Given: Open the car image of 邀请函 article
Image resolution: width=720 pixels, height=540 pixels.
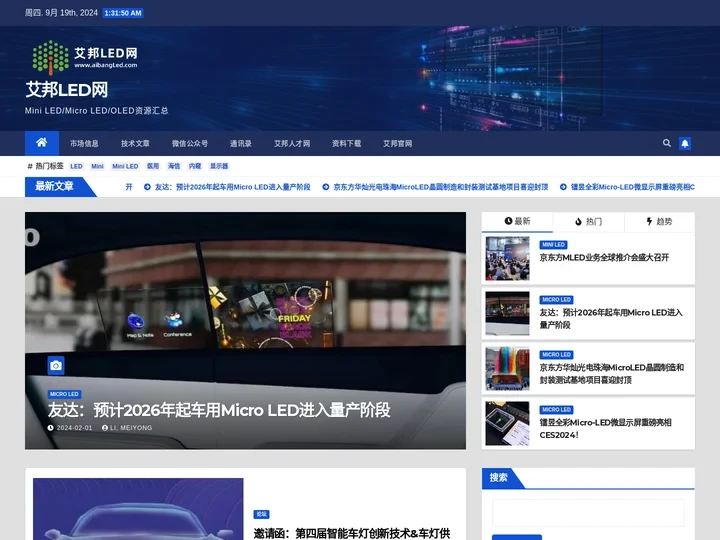Looking at the screenshot, I should pos(138,509).
